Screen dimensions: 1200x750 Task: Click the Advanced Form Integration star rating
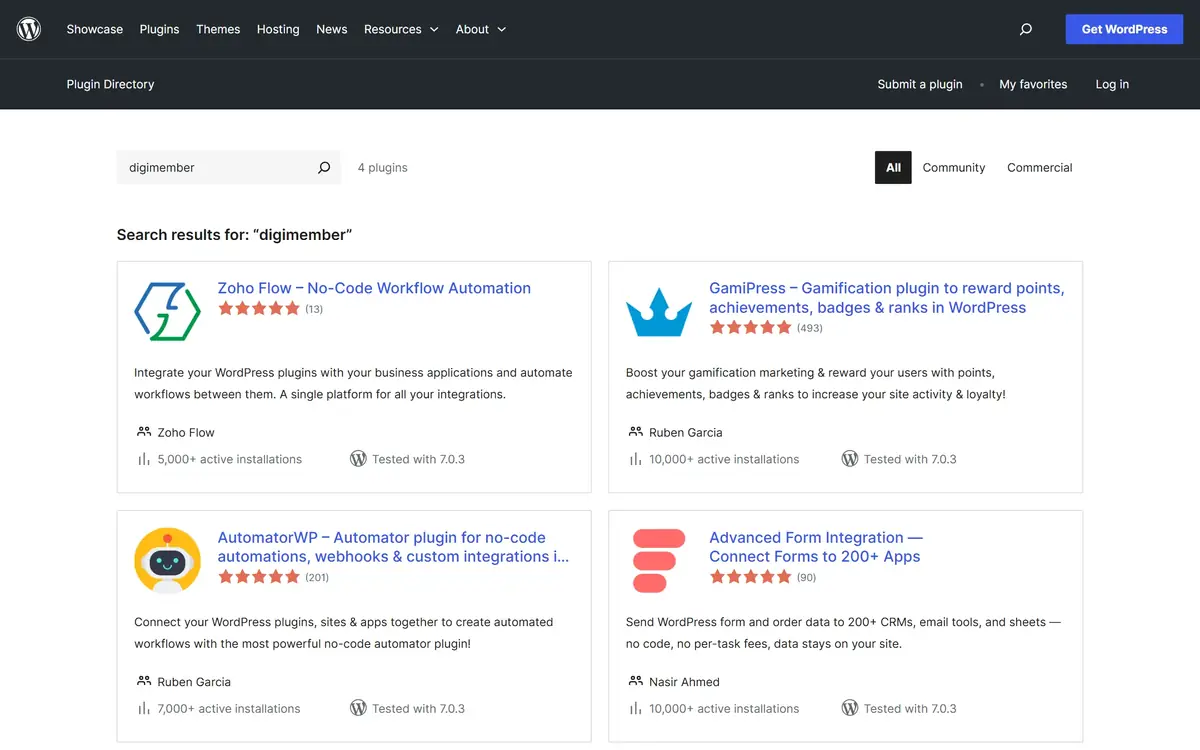click(x=750, y=577)
